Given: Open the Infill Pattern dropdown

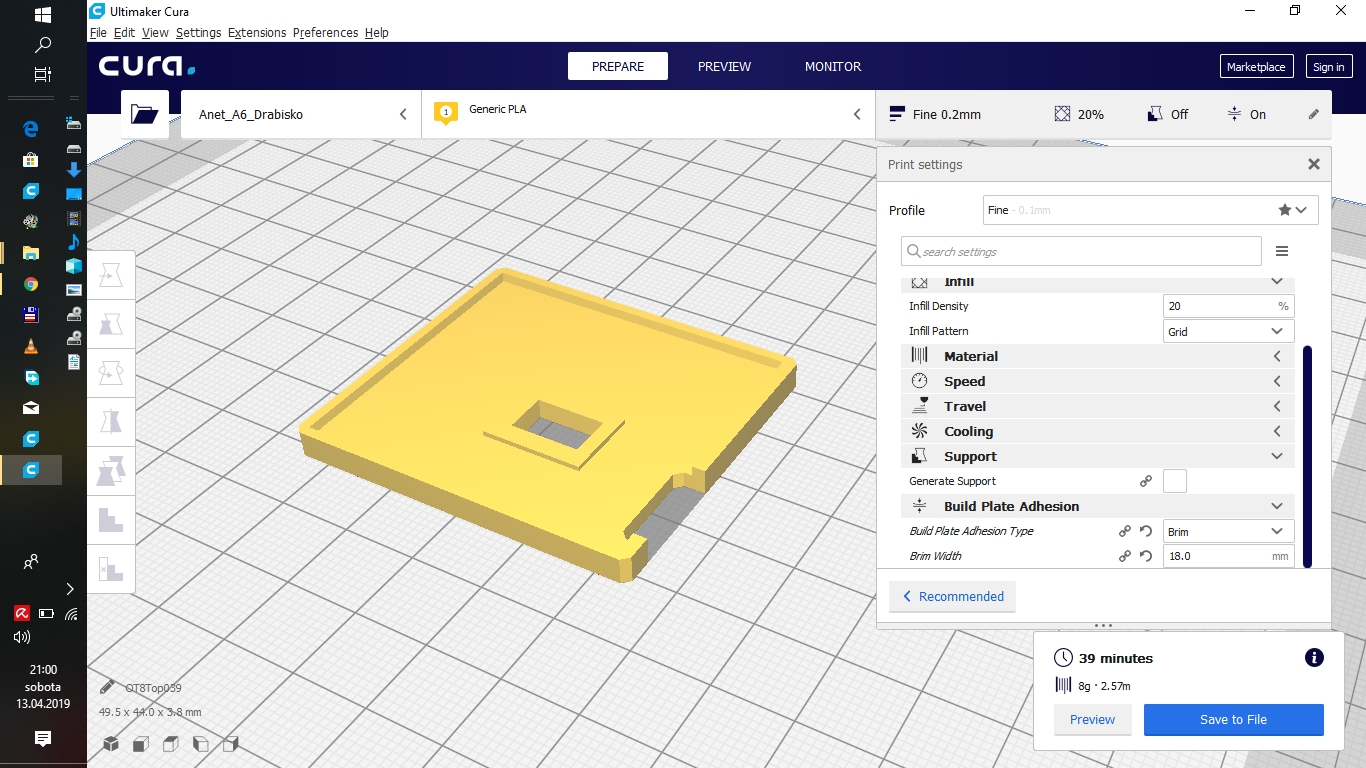Looking at the screenshot, I should 1228,331.
